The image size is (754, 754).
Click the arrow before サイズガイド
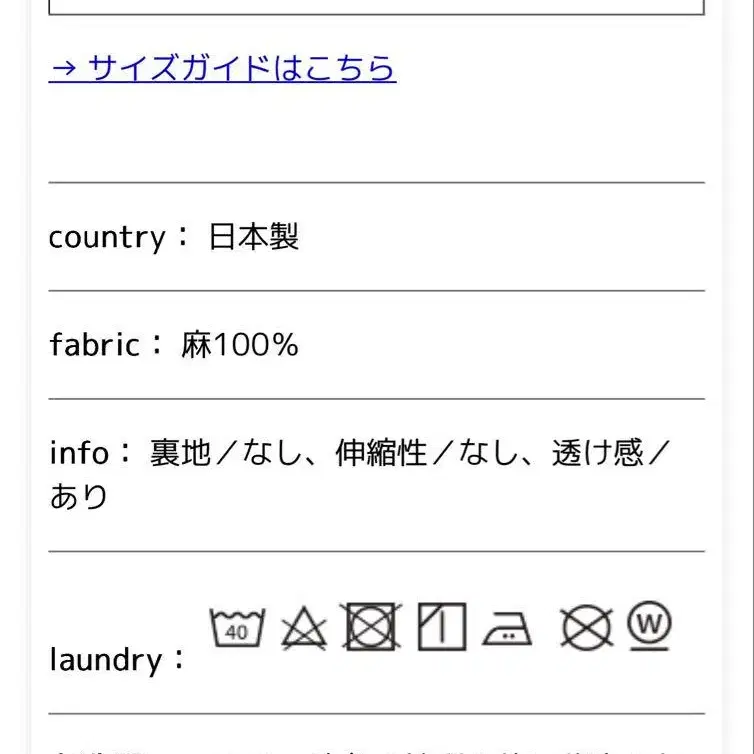(63, 68)
